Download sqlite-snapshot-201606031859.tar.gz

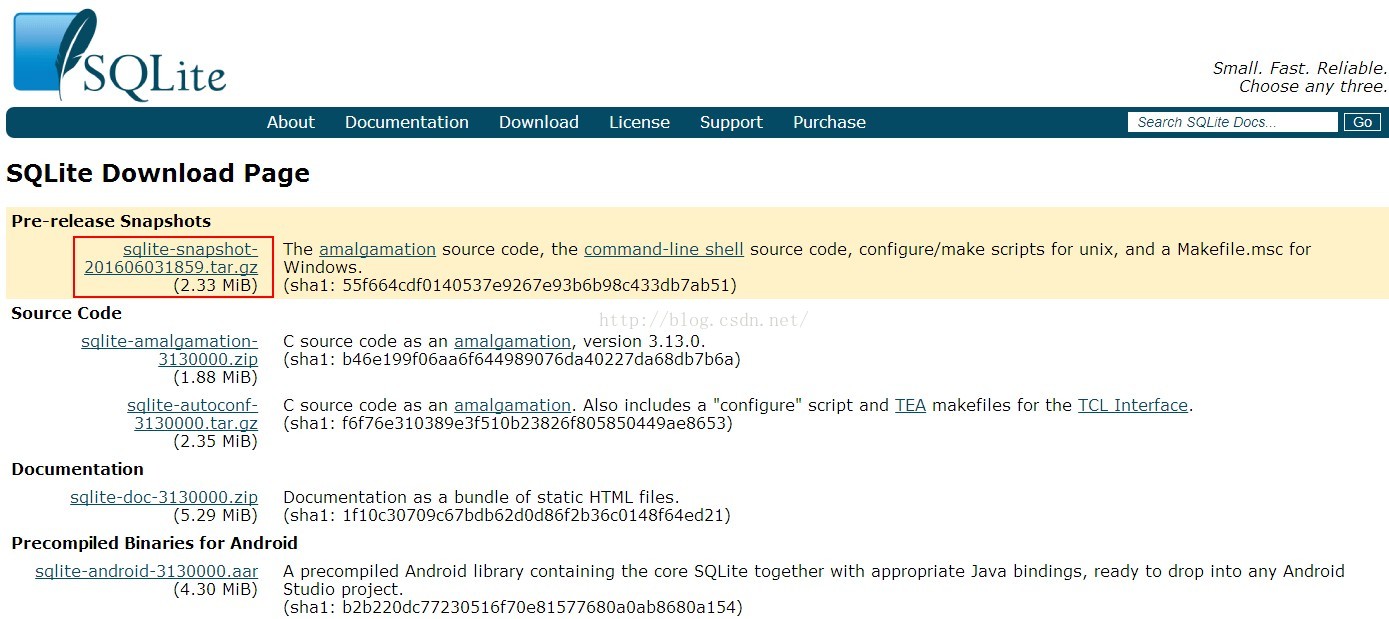point(171,258)
